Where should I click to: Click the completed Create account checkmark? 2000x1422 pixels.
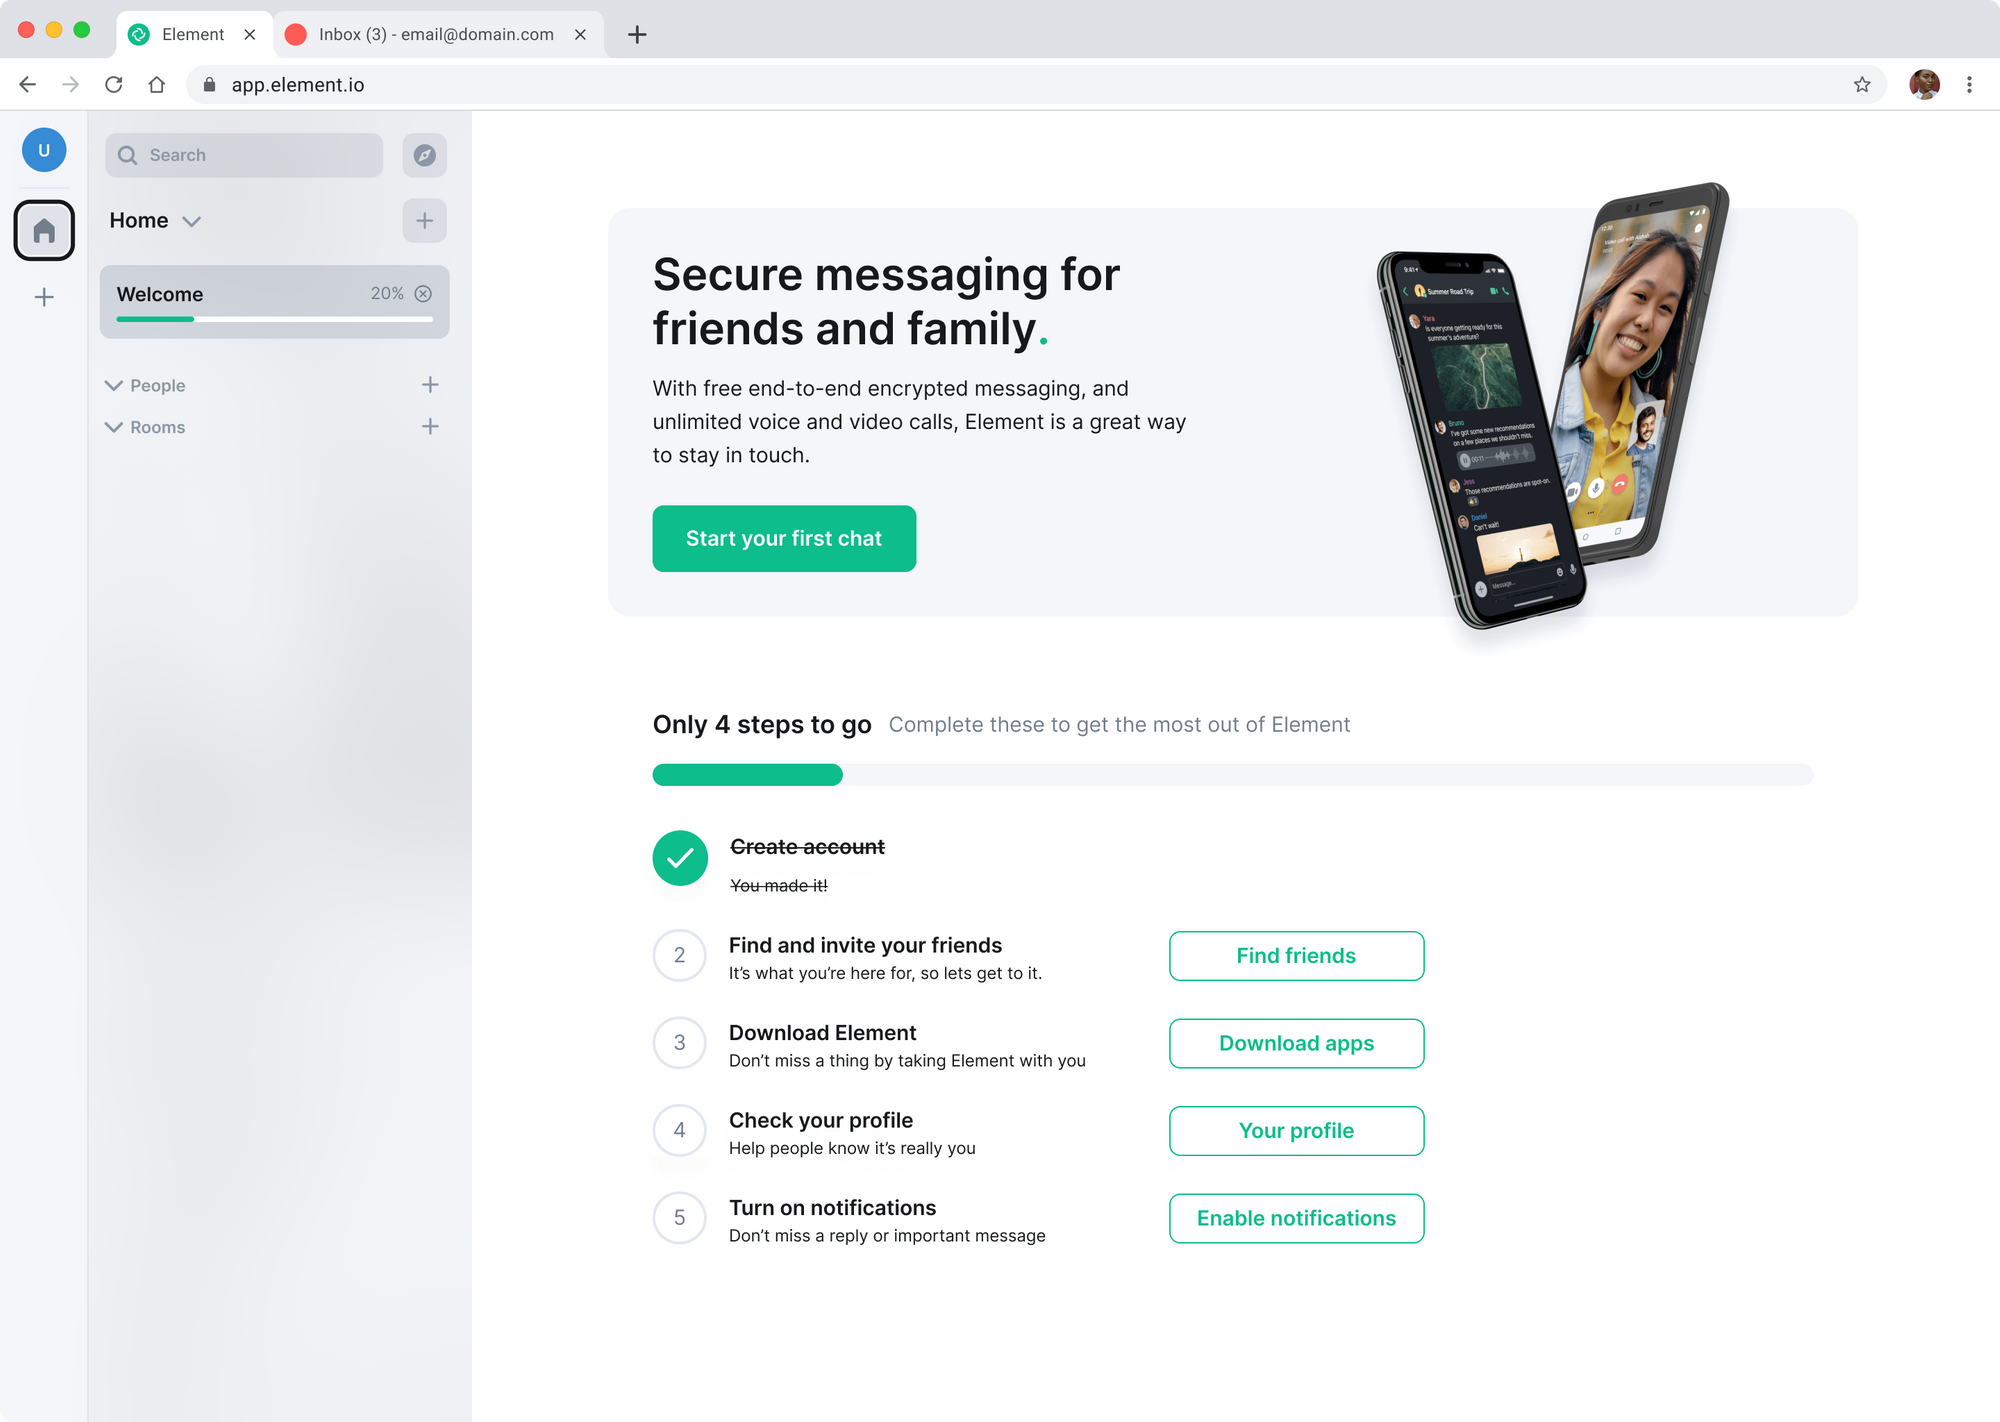click(680, 858)
